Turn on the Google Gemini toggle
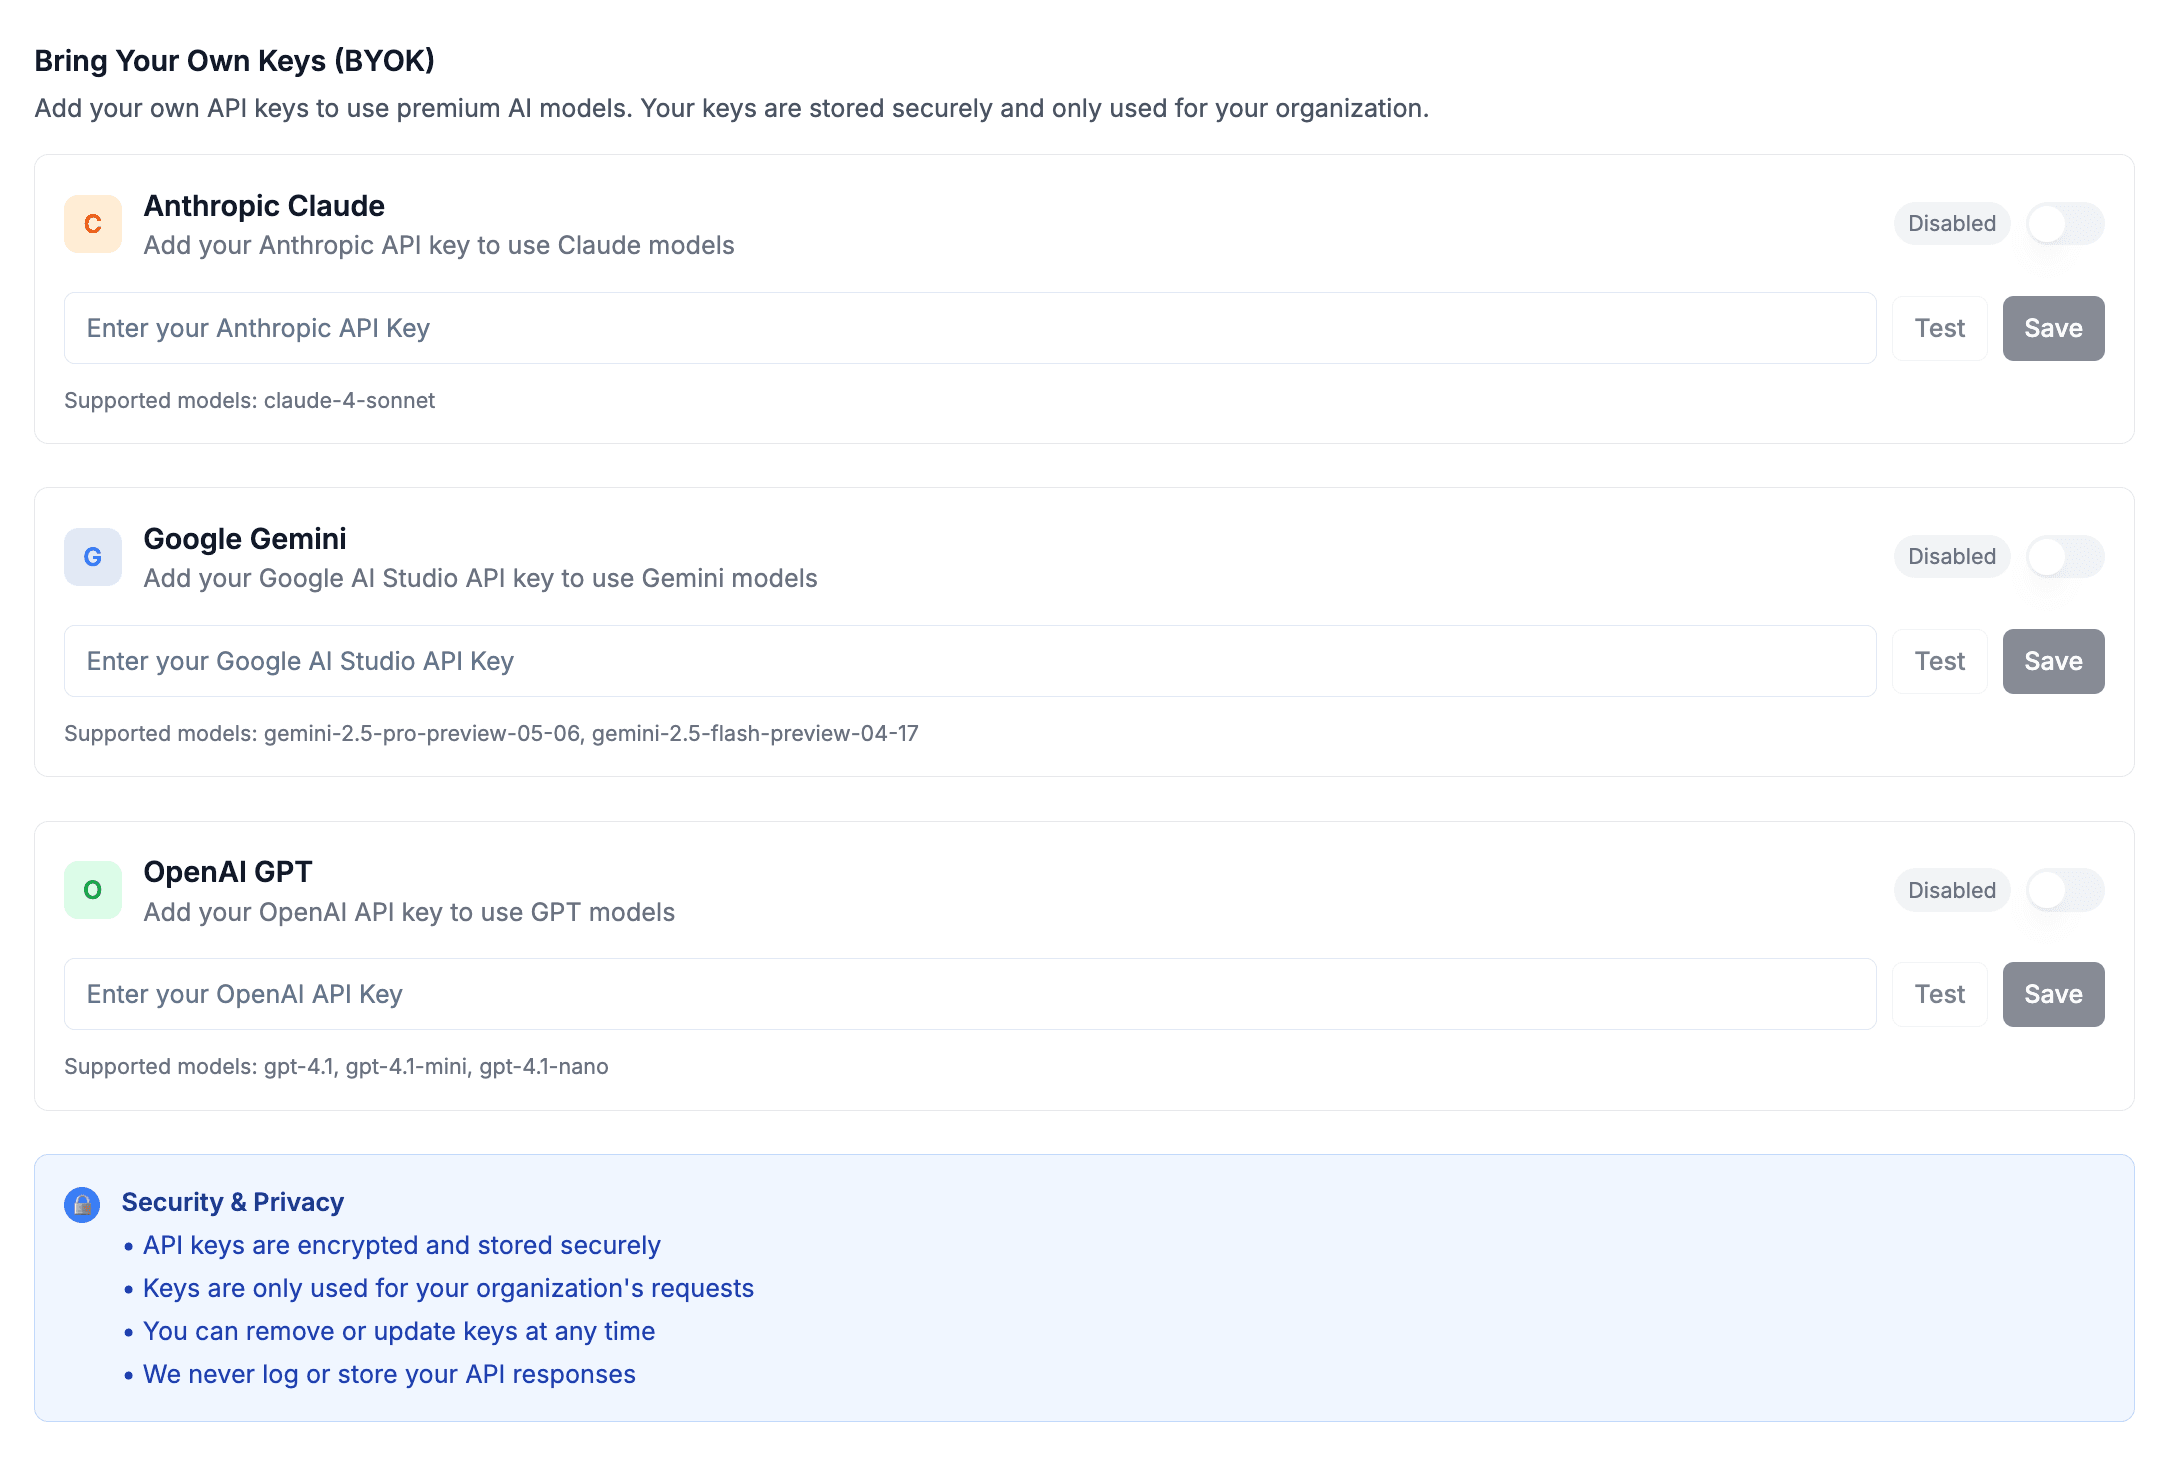Screen dimensions: 2172x1458 2064,557
